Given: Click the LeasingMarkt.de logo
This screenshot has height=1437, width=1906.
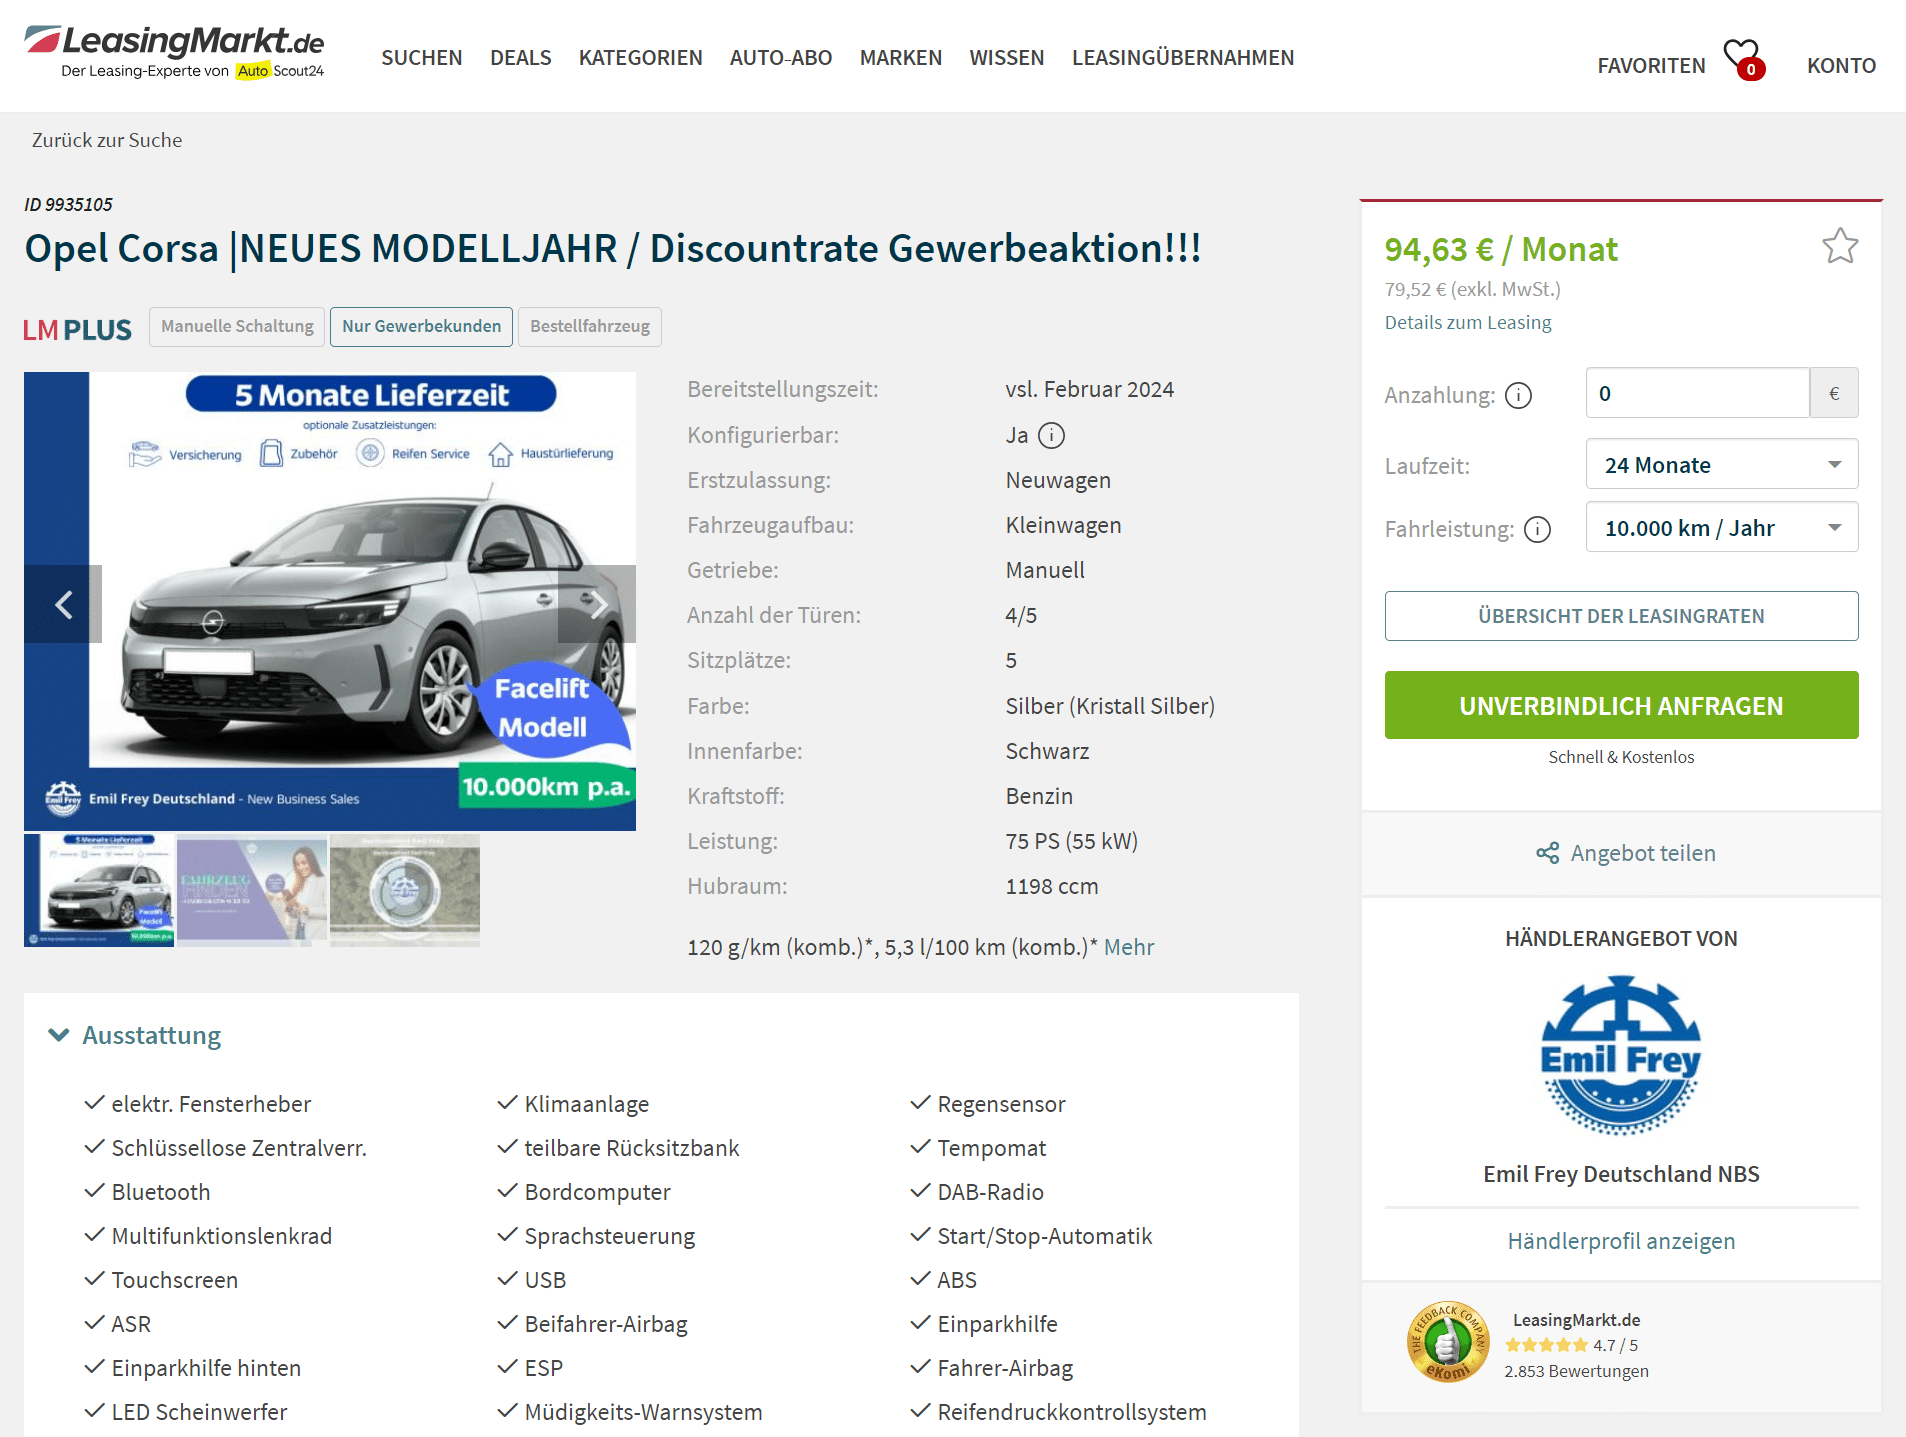Looking at the screenshot, I should 174,52.
